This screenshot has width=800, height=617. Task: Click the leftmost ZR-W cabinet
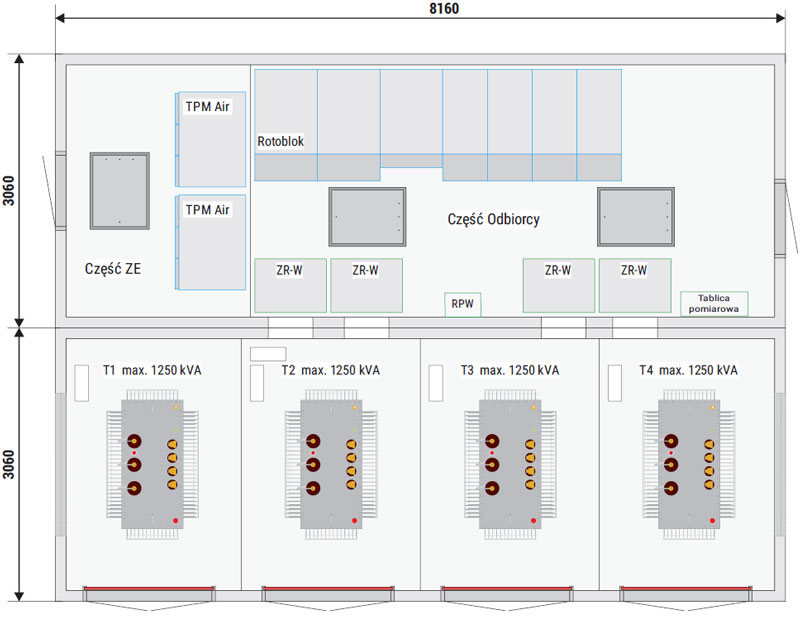pos(290,285)
